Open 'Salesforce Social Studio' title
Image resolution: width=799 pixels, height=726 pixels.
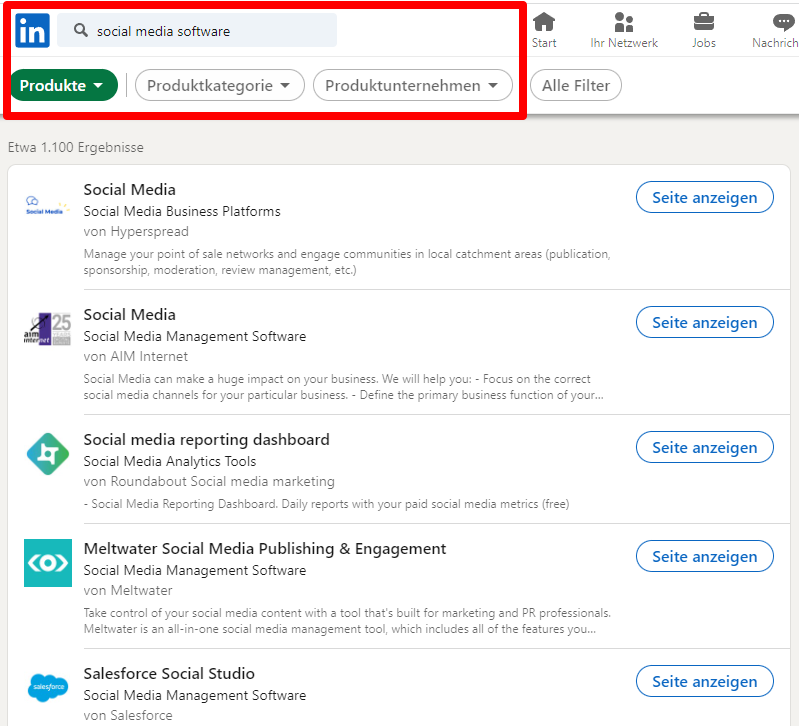pos(169,674)
